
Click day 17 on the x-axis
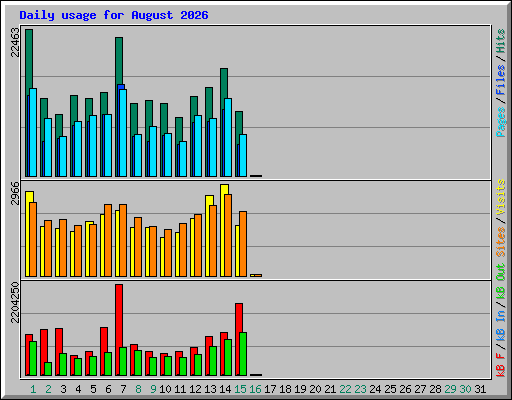tap(270, 389)
